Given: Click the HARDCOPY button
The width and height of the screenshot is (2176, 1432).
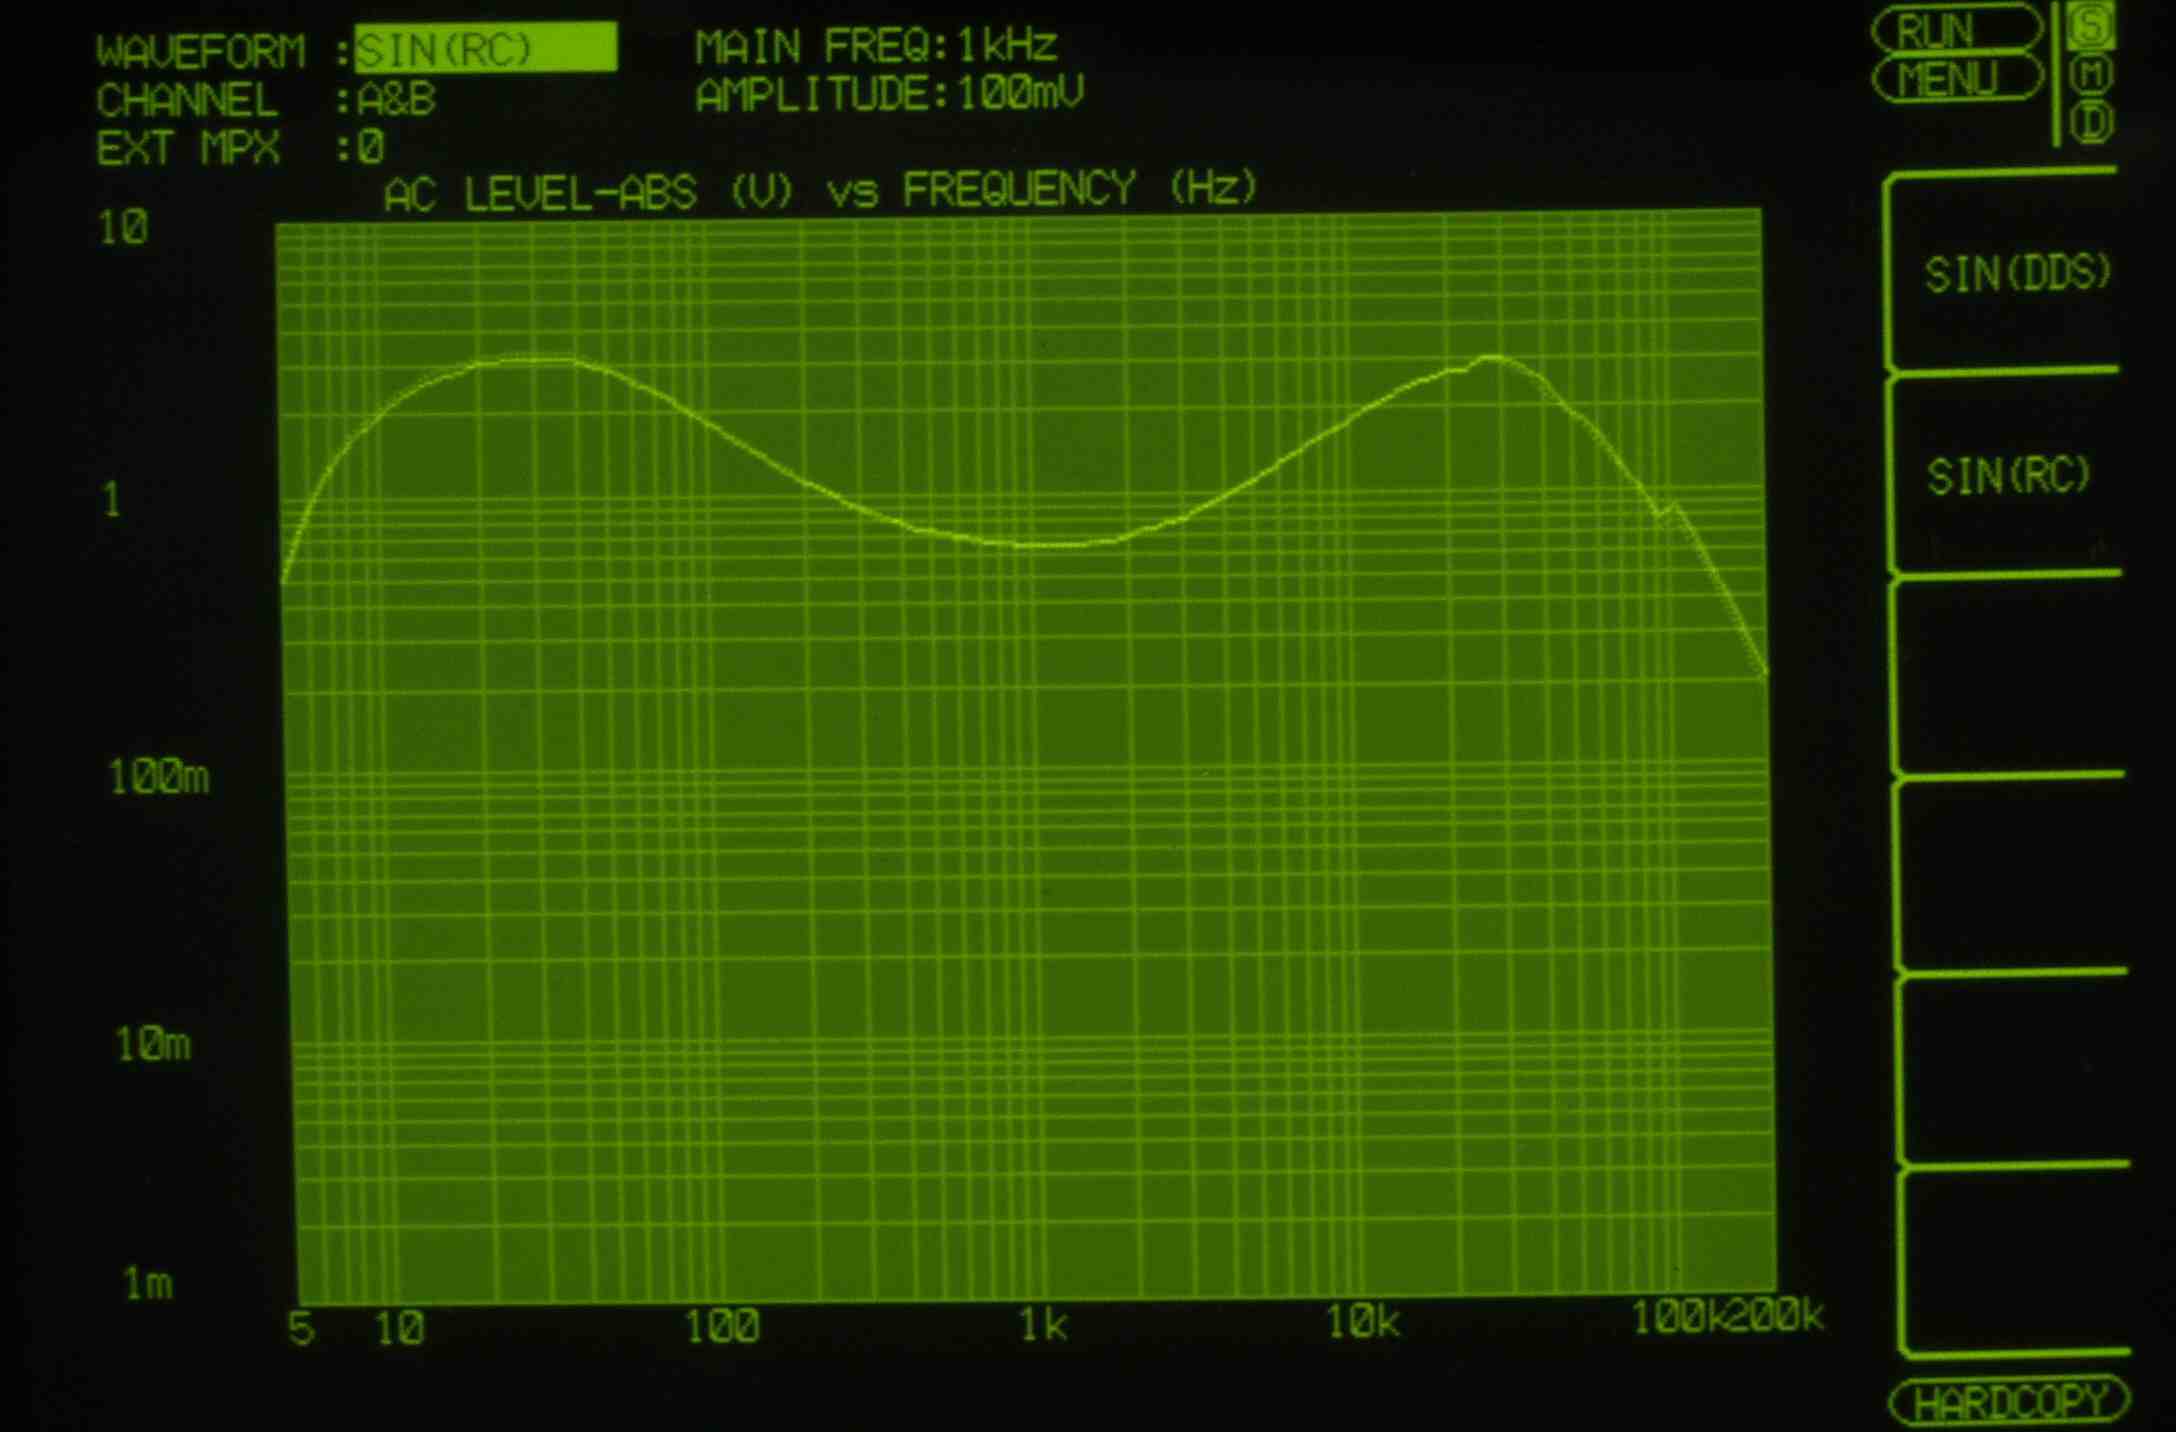Looking at the screenshot, I should (2010, 1402).
